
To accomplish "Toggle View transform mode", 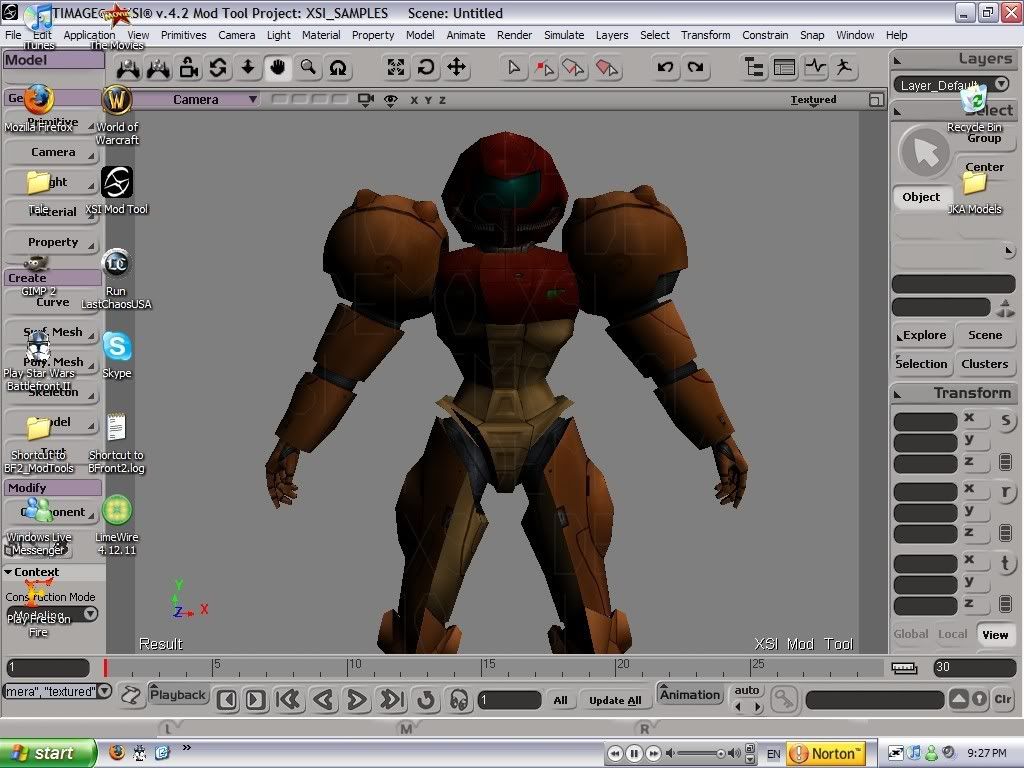I will click(995, 635).
